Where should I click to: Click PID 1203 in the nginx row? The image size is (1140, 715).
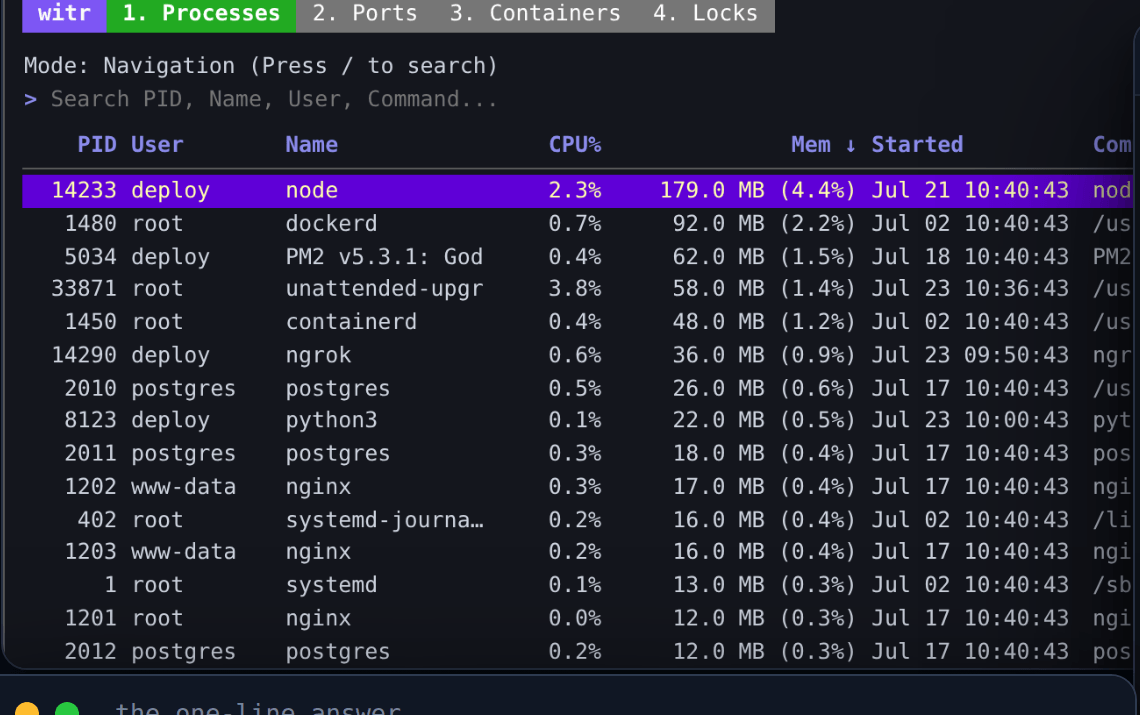pyautogui.click(x=90, y=552)
